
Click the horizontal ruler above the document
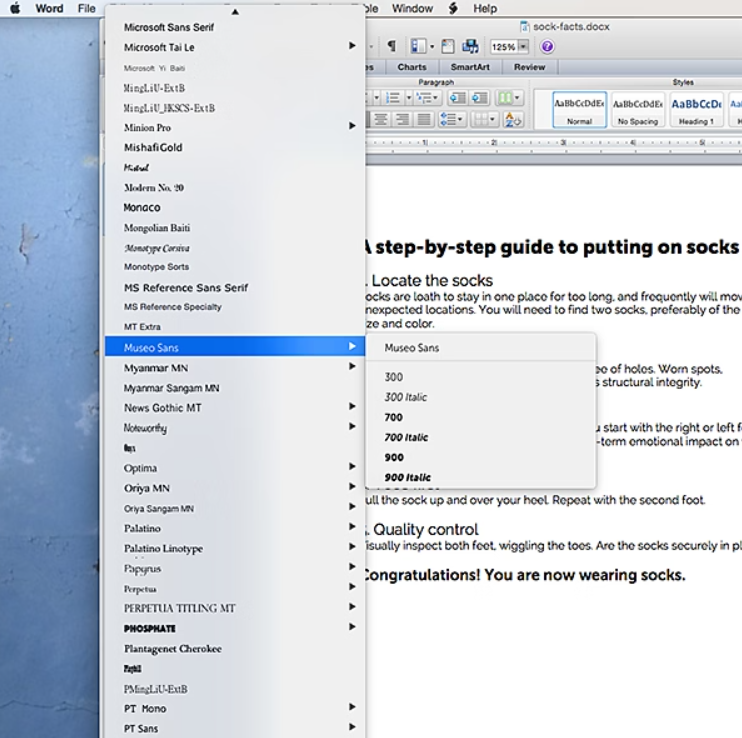coord(554,142)
